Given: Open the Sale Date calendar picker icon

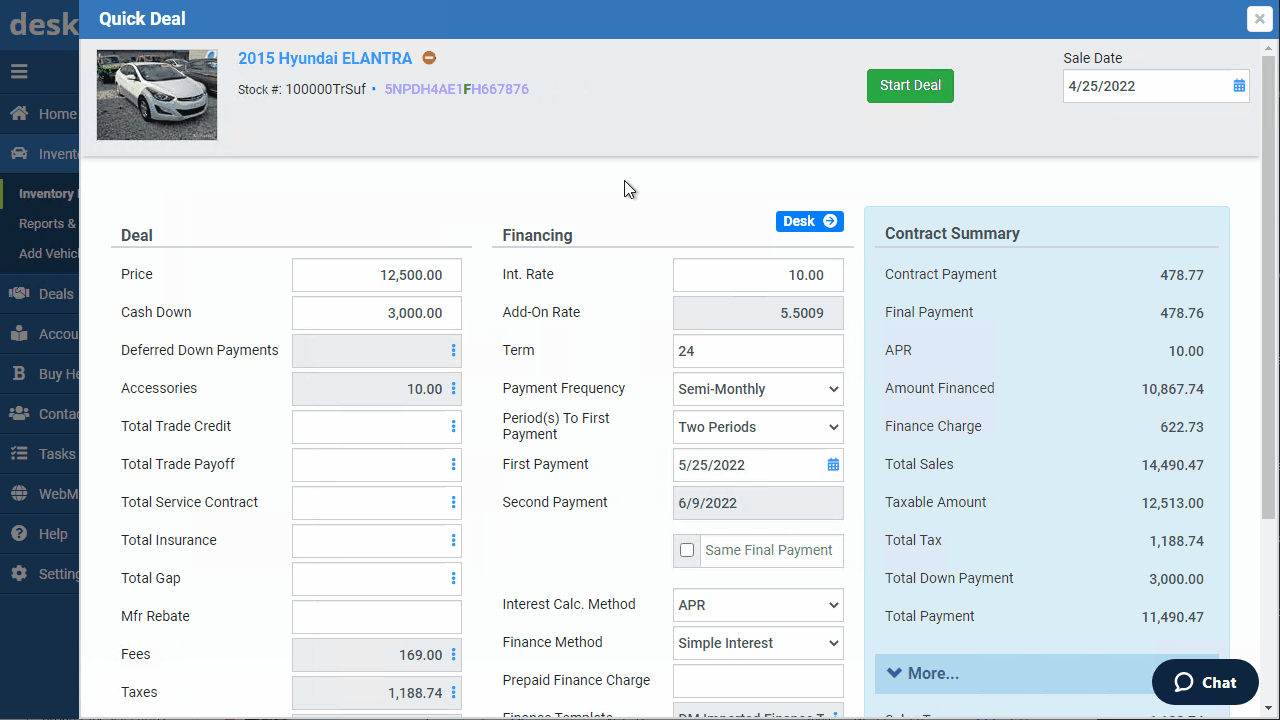Looking at the screenshot, I should tap(1239, 86).
